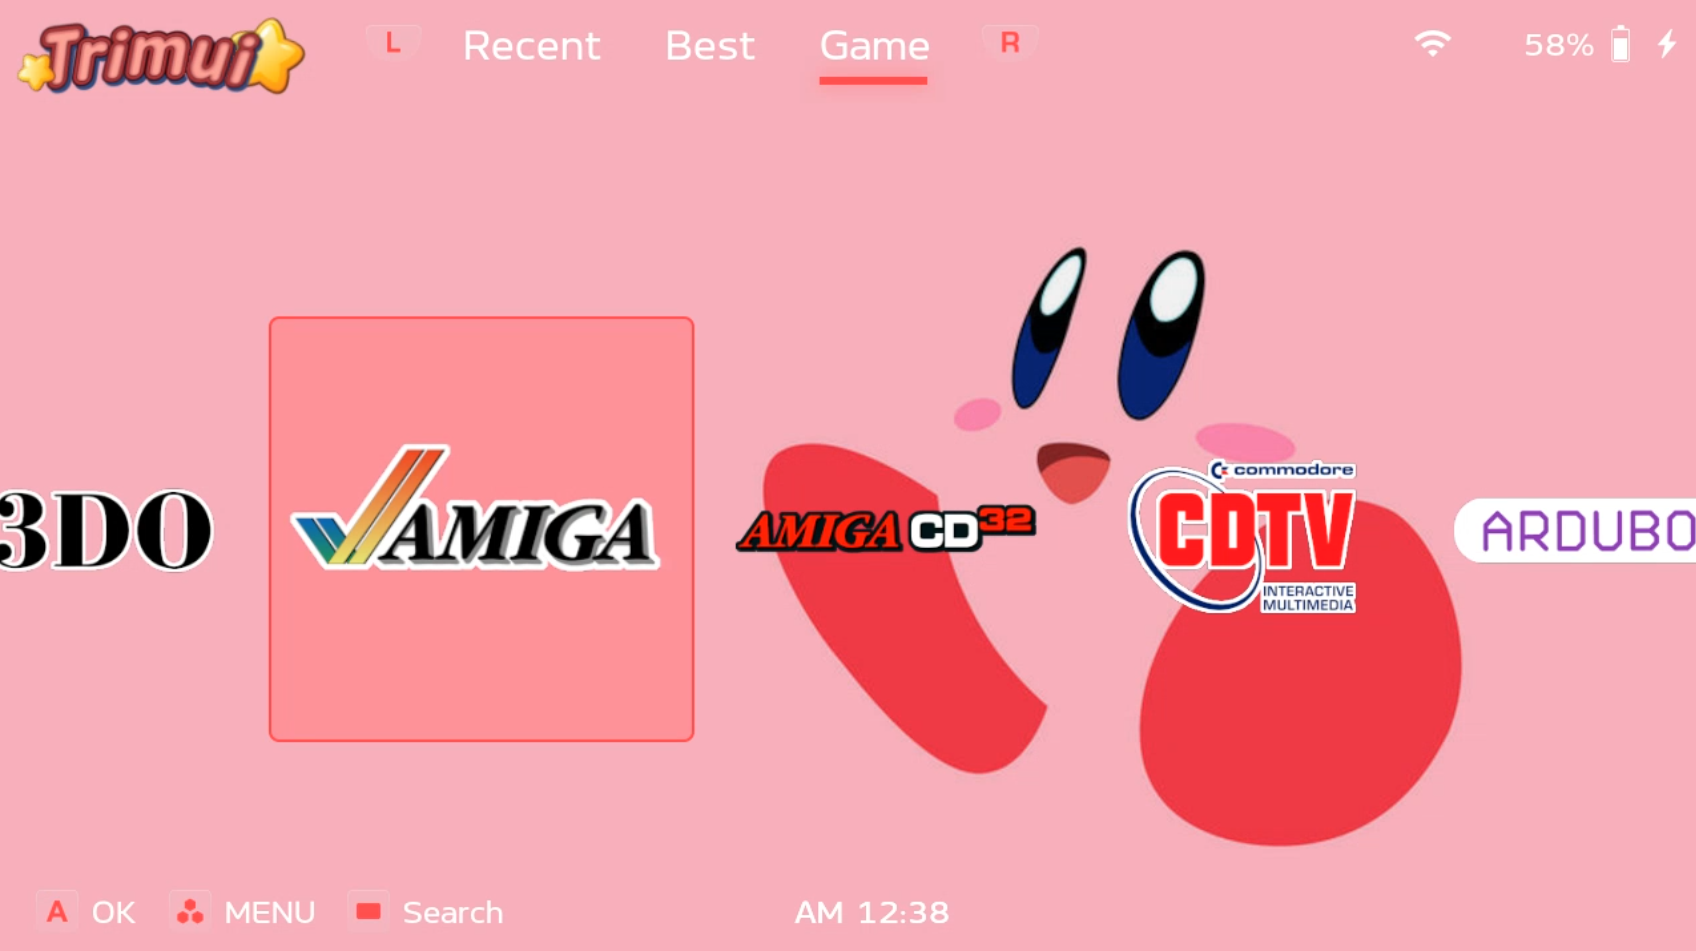Click the Trimui logo
Image resolution: width=1696 pixels, height=951 pixels.
coord(161,57)
